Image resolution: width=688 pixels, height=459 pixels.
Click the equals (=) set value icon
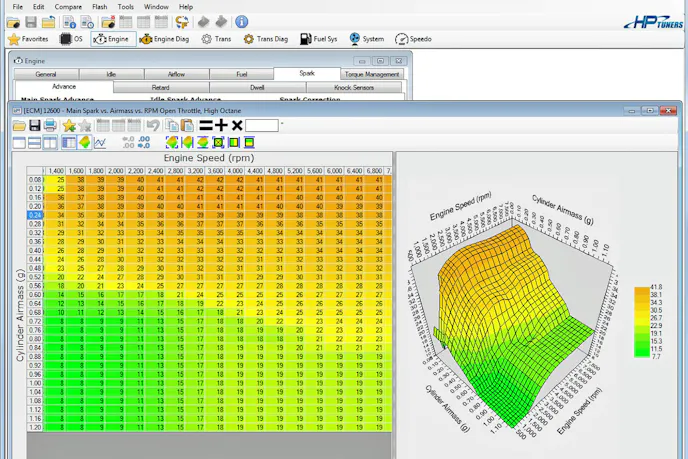pos(205,126)
